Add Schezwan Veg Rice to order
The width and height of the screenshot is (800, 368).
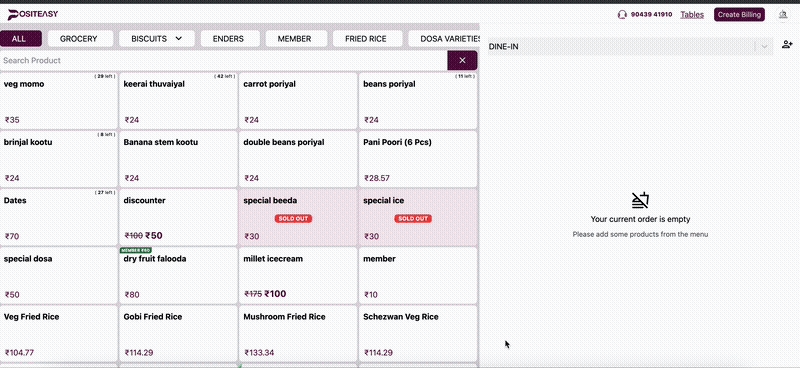[418, 333]
